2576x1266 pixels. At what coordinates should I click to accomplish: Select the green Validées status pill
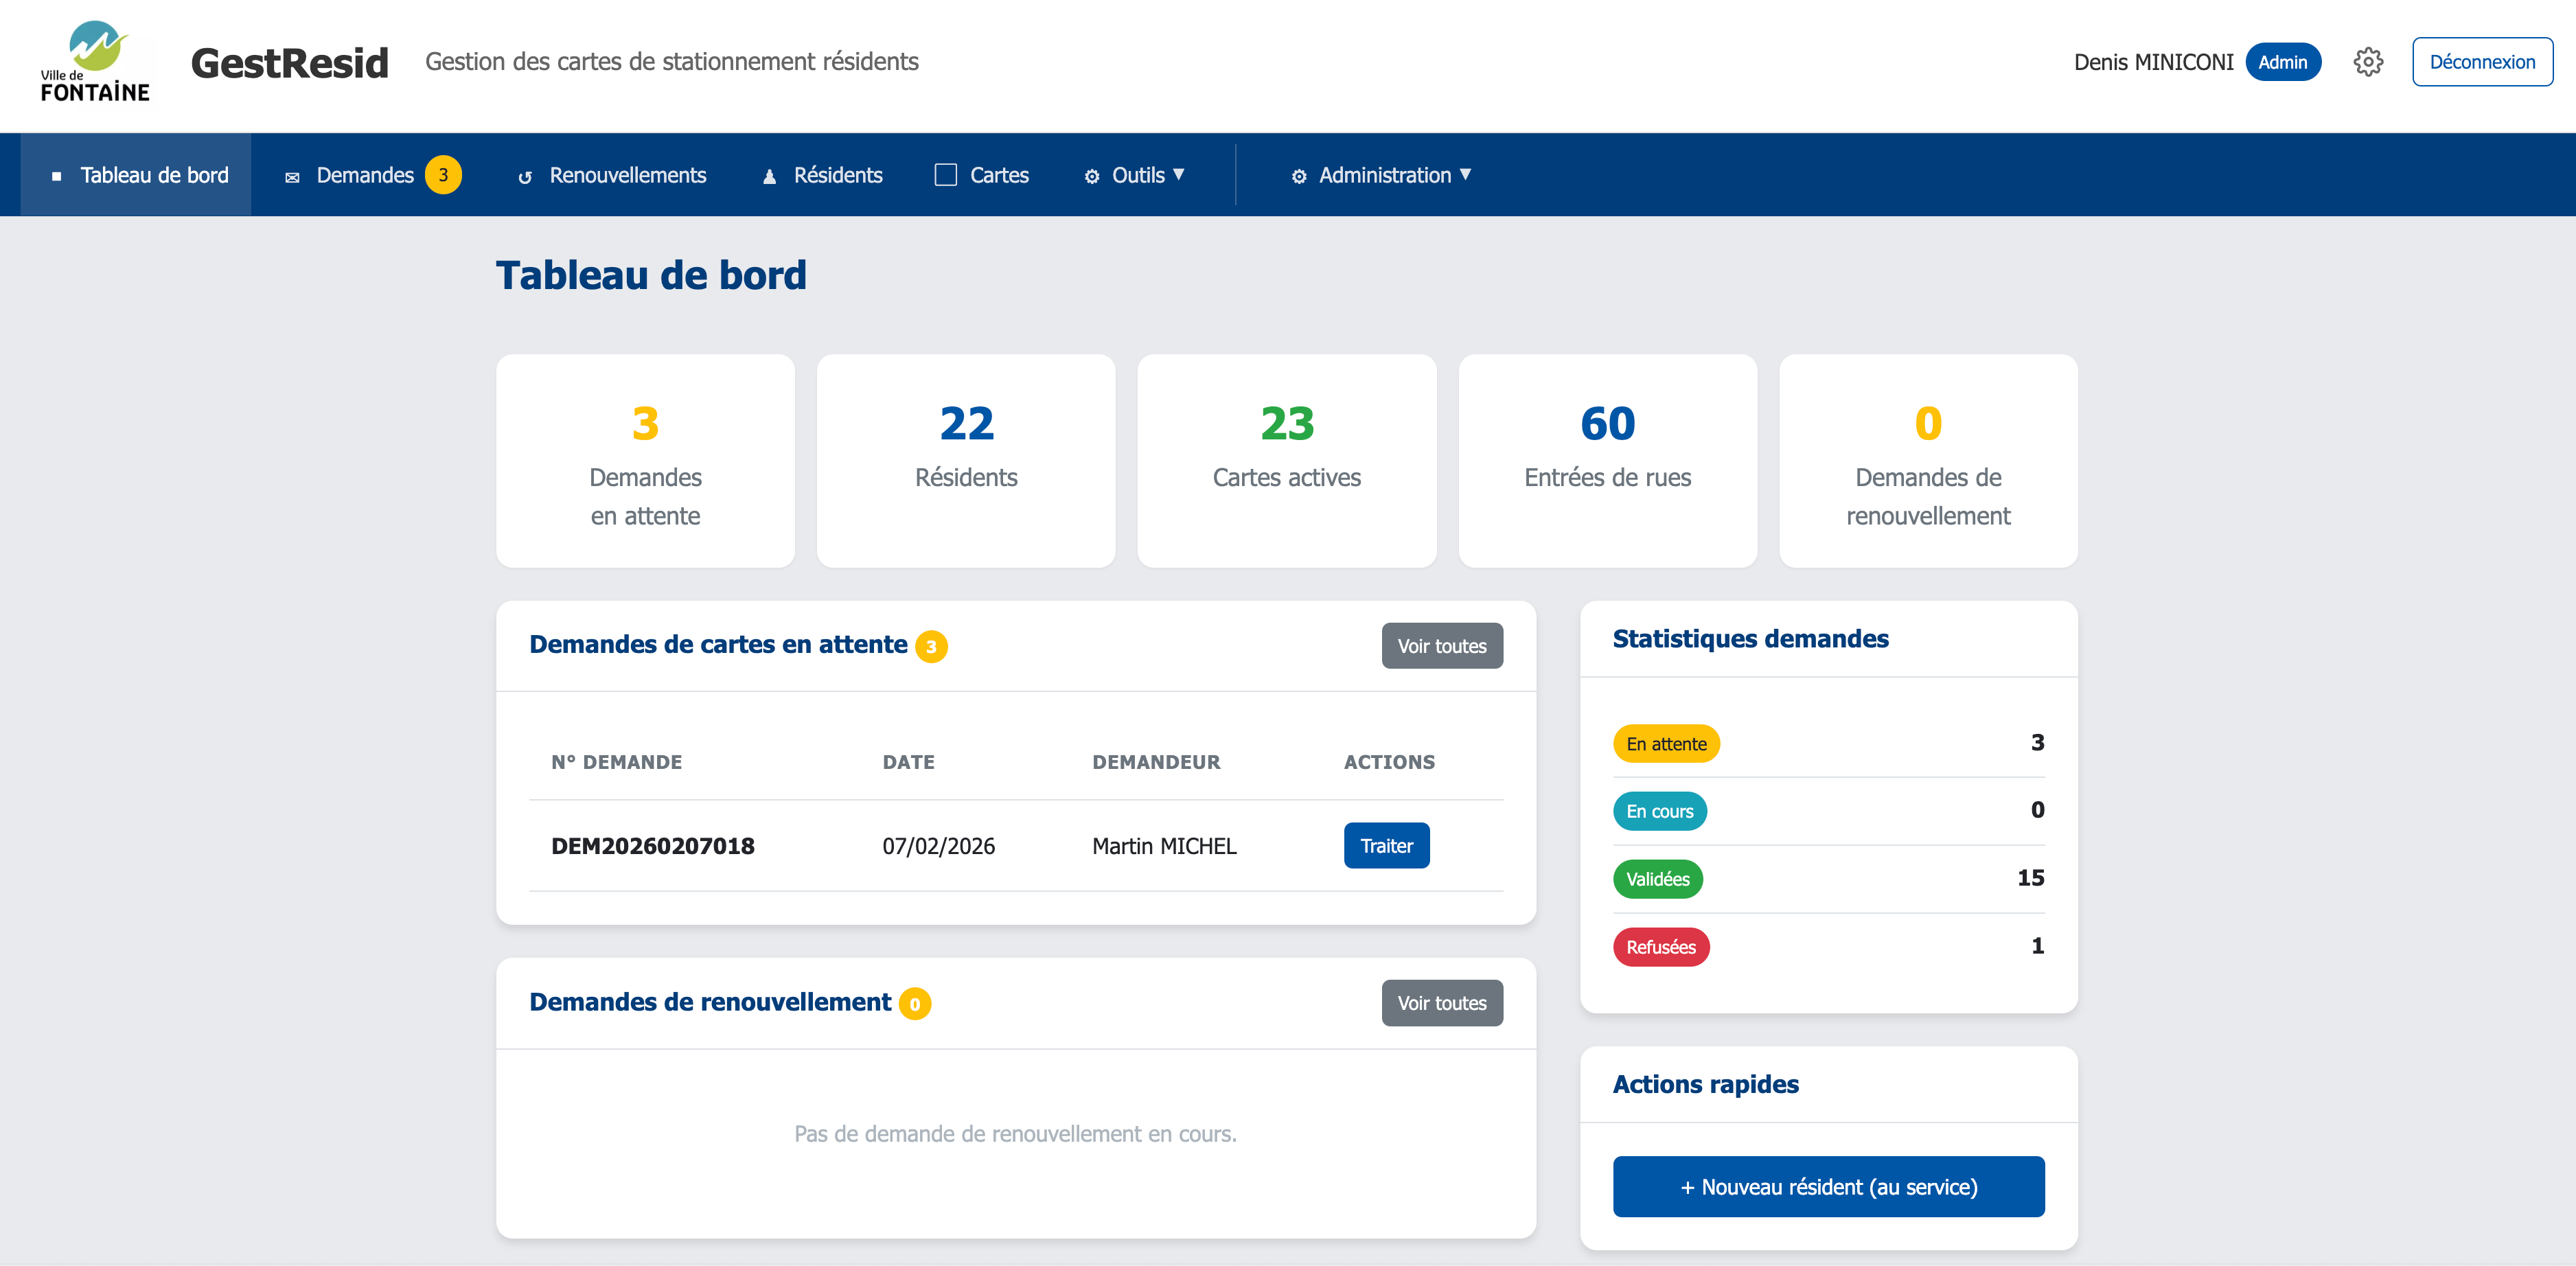click(x=1657, y=879)
